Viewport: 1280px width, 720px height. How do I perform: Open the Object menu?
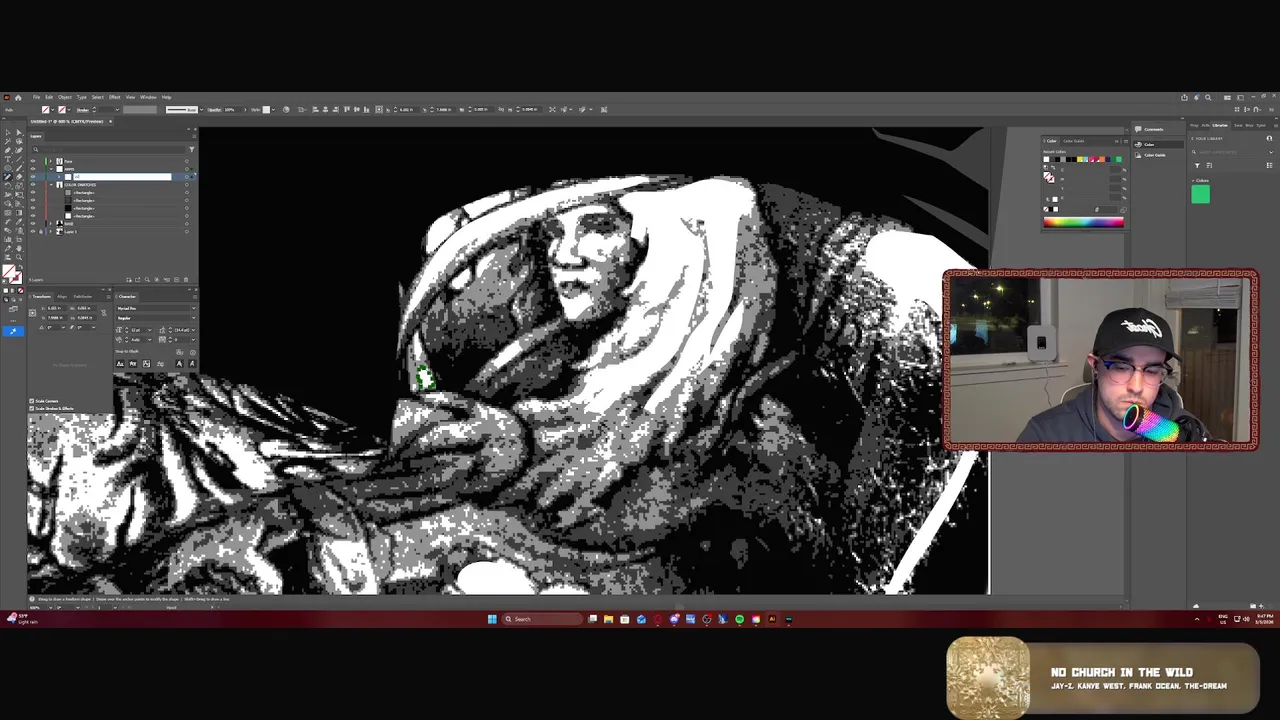[x=65, y=97]
